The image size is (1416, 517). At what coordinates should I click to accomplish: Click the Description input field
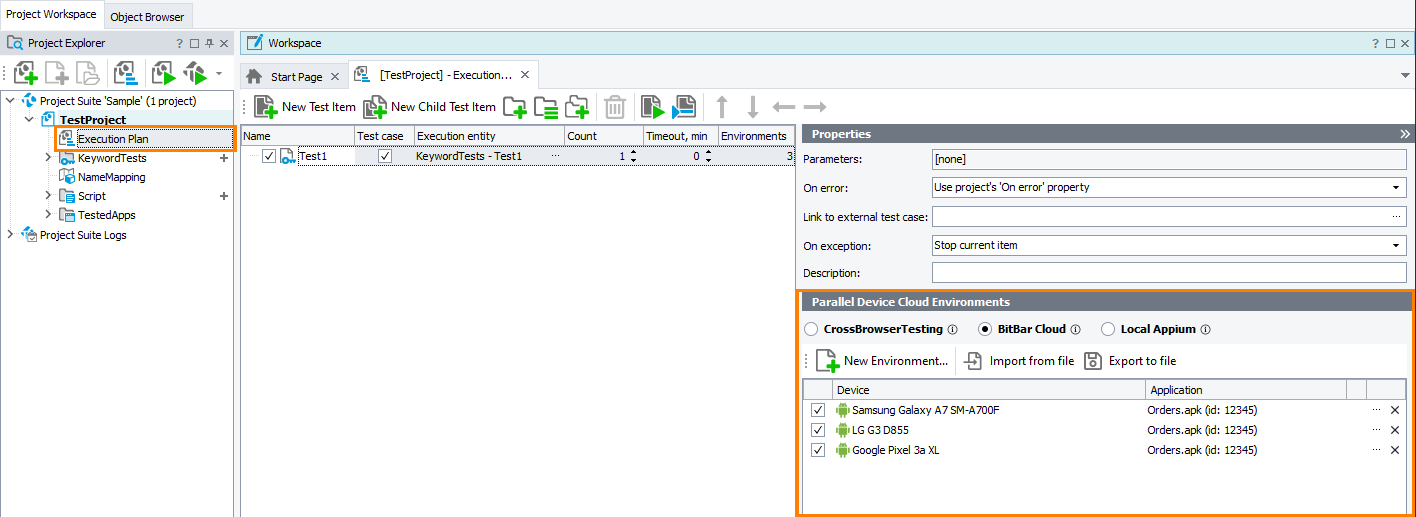coord(1168,273)
